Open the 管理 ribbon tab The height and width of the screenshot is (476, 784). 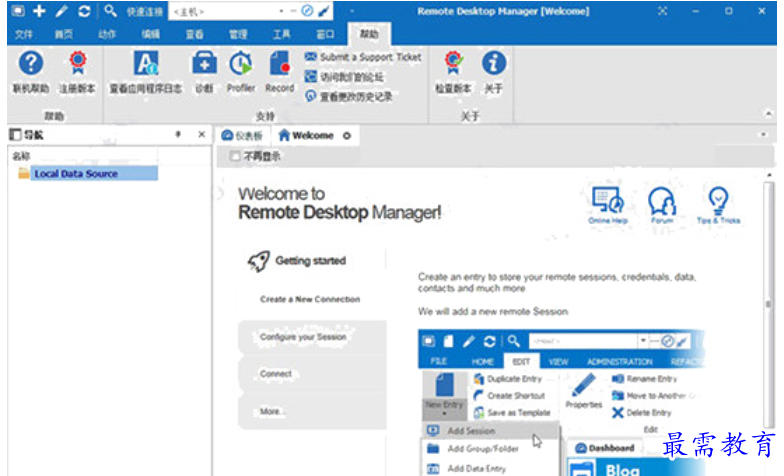pos(238,34)
